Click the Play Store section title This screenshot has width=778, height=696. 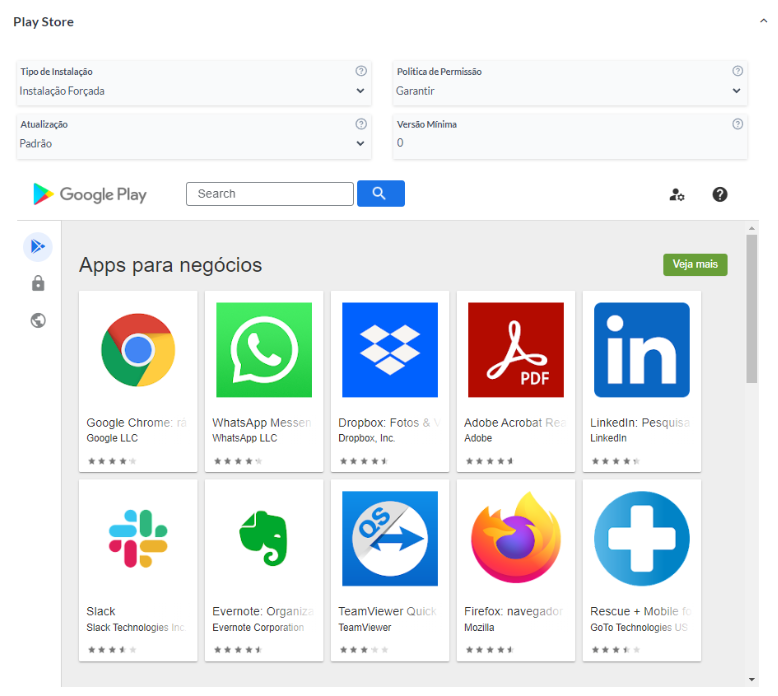44,22
